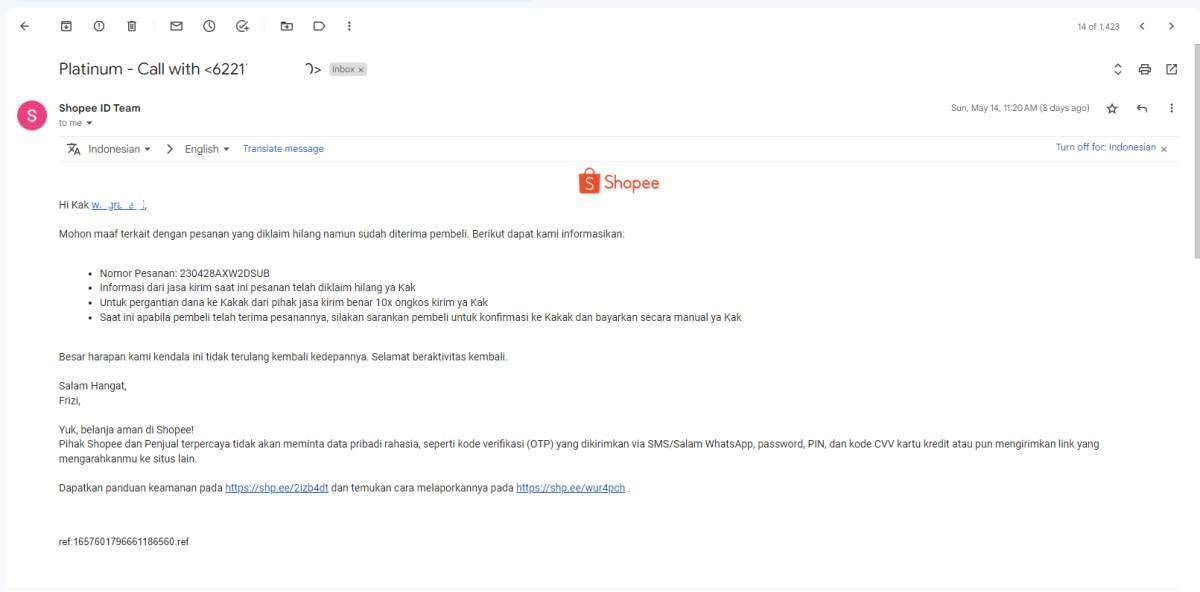Delete this email with trash icon
The width and height of the screenshot is (1200, 592).
click(x=132, y=26)
